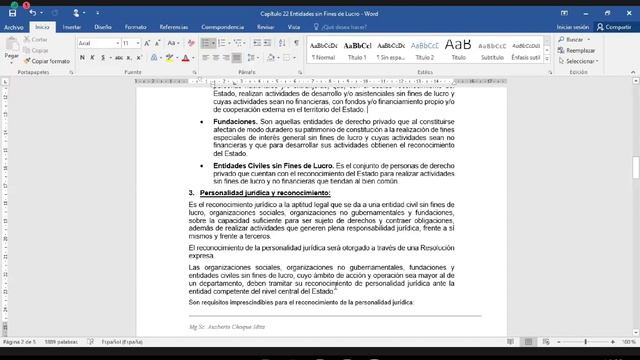640x360 pixels.
Task: Sort the selected text
Action: [x=282, y=43]
